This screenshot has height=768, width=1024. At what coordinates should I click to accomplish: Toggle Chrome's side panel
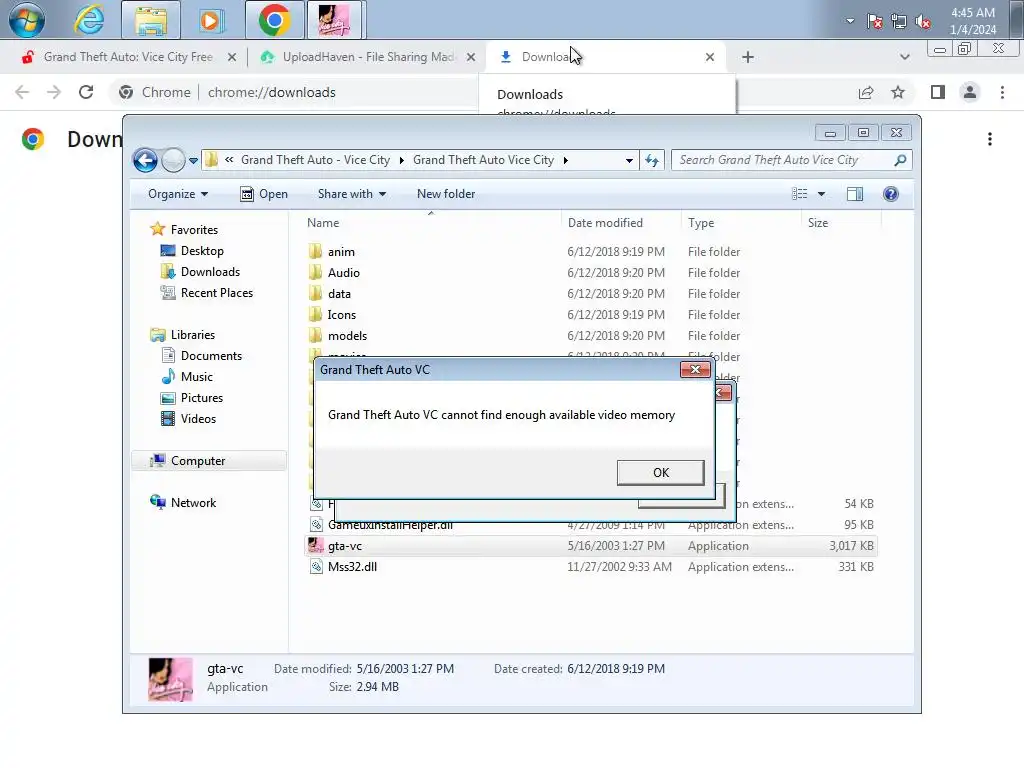(938, 92)
